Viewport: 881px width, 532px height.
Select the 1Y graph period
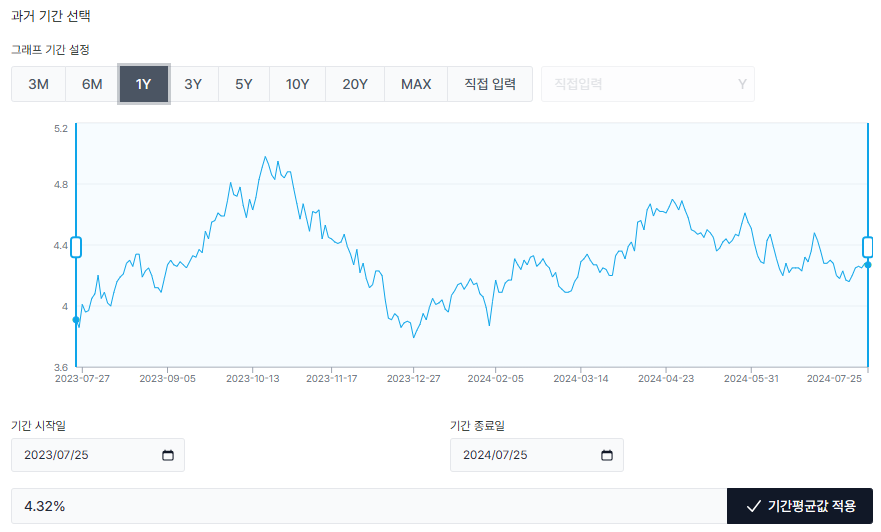(143, 84)
